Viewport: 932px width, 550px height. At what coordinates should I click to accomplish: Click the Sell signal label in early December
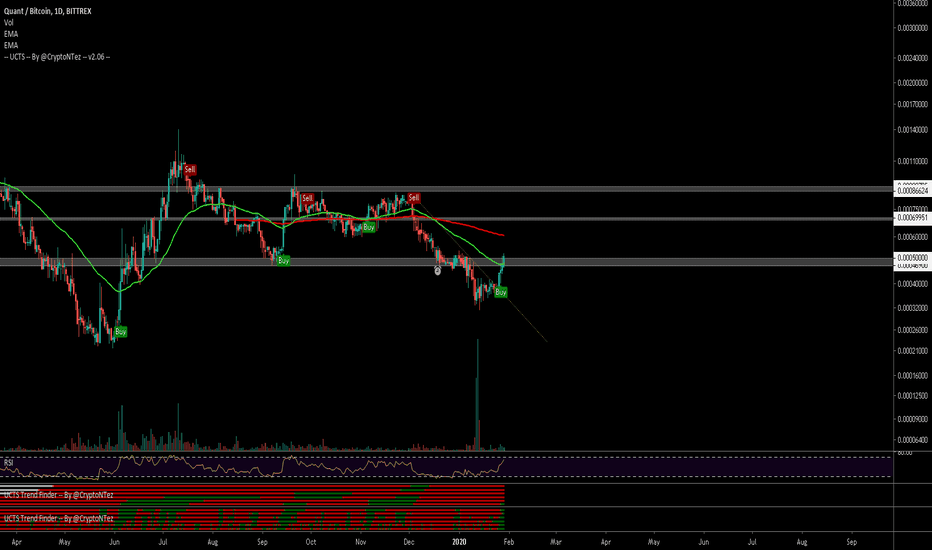tap(414, 197)
